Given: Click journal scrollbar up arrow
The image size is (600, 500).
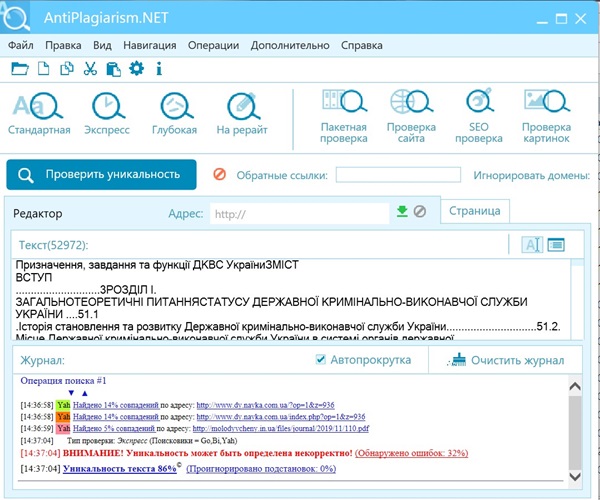Looking at the screenshot, I should (575, 386).
